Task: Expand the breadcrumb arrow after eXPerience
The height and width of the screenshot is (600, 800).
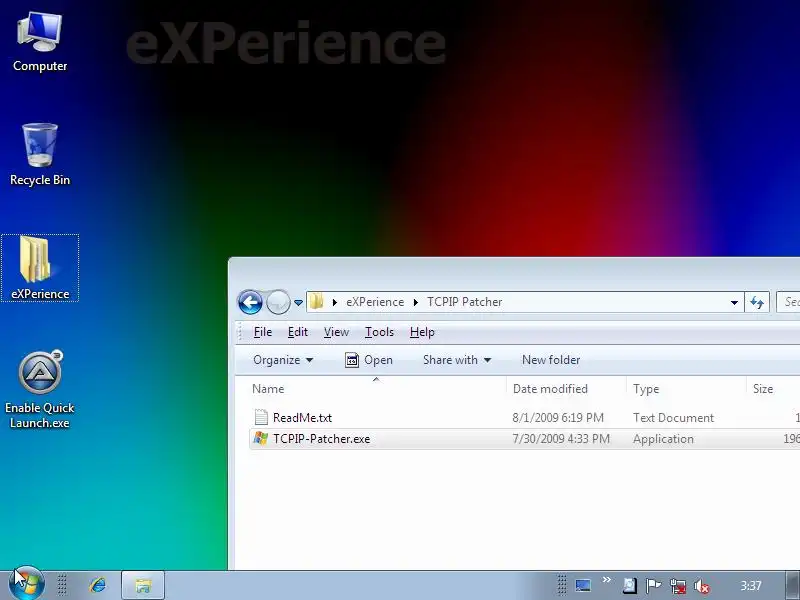Action: (416, 302)
